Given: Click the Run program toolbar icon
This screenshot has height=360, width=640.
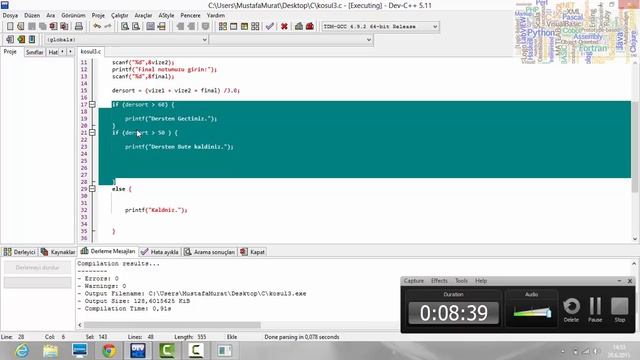Looking at the screenshot, I should [233, 27].
